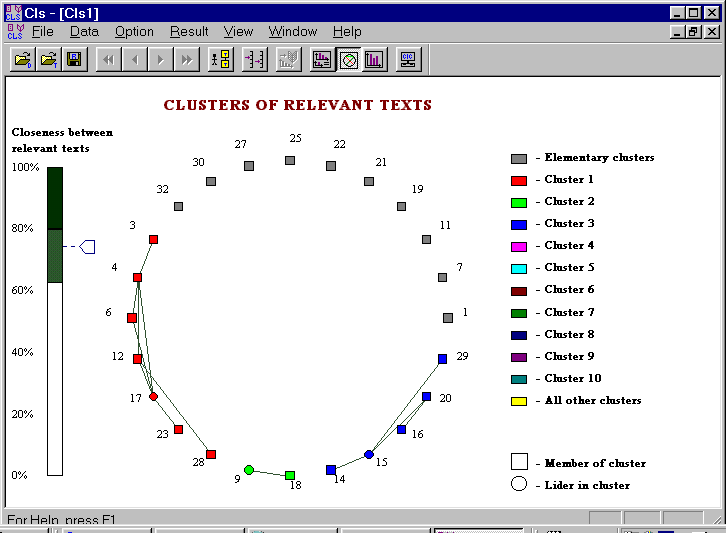Screen dimensions: 726x533
Task: Click the double left arrow rewind button
Action: 108,59
